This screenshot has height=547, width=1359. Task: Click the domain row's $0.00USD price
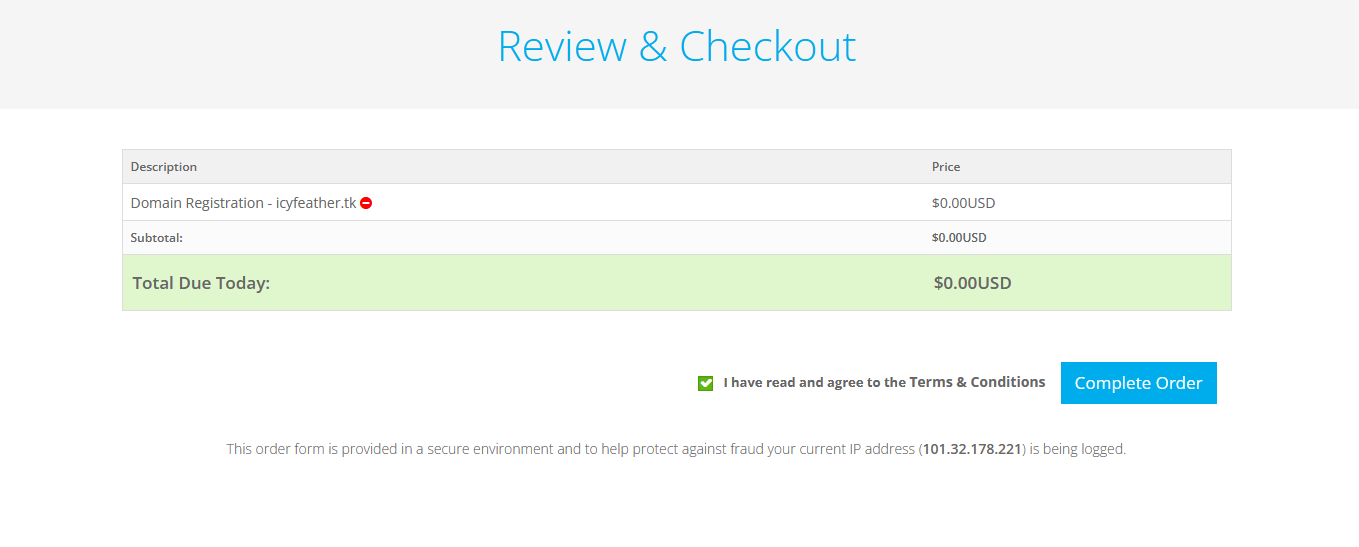coord(963,203)
